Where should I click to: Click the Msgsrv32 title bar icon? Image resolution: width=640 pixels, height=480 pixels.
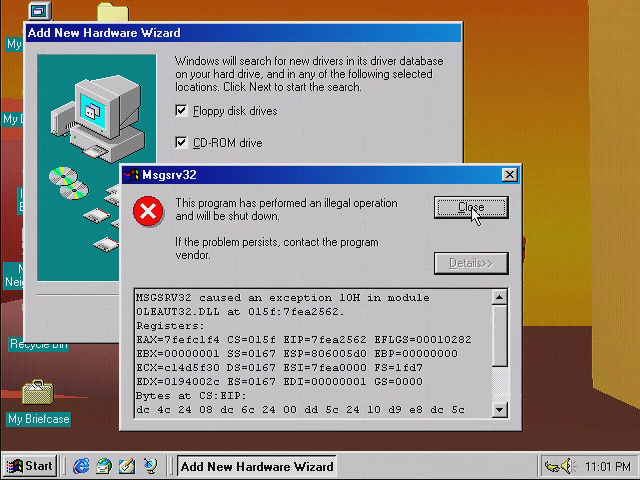131,175
